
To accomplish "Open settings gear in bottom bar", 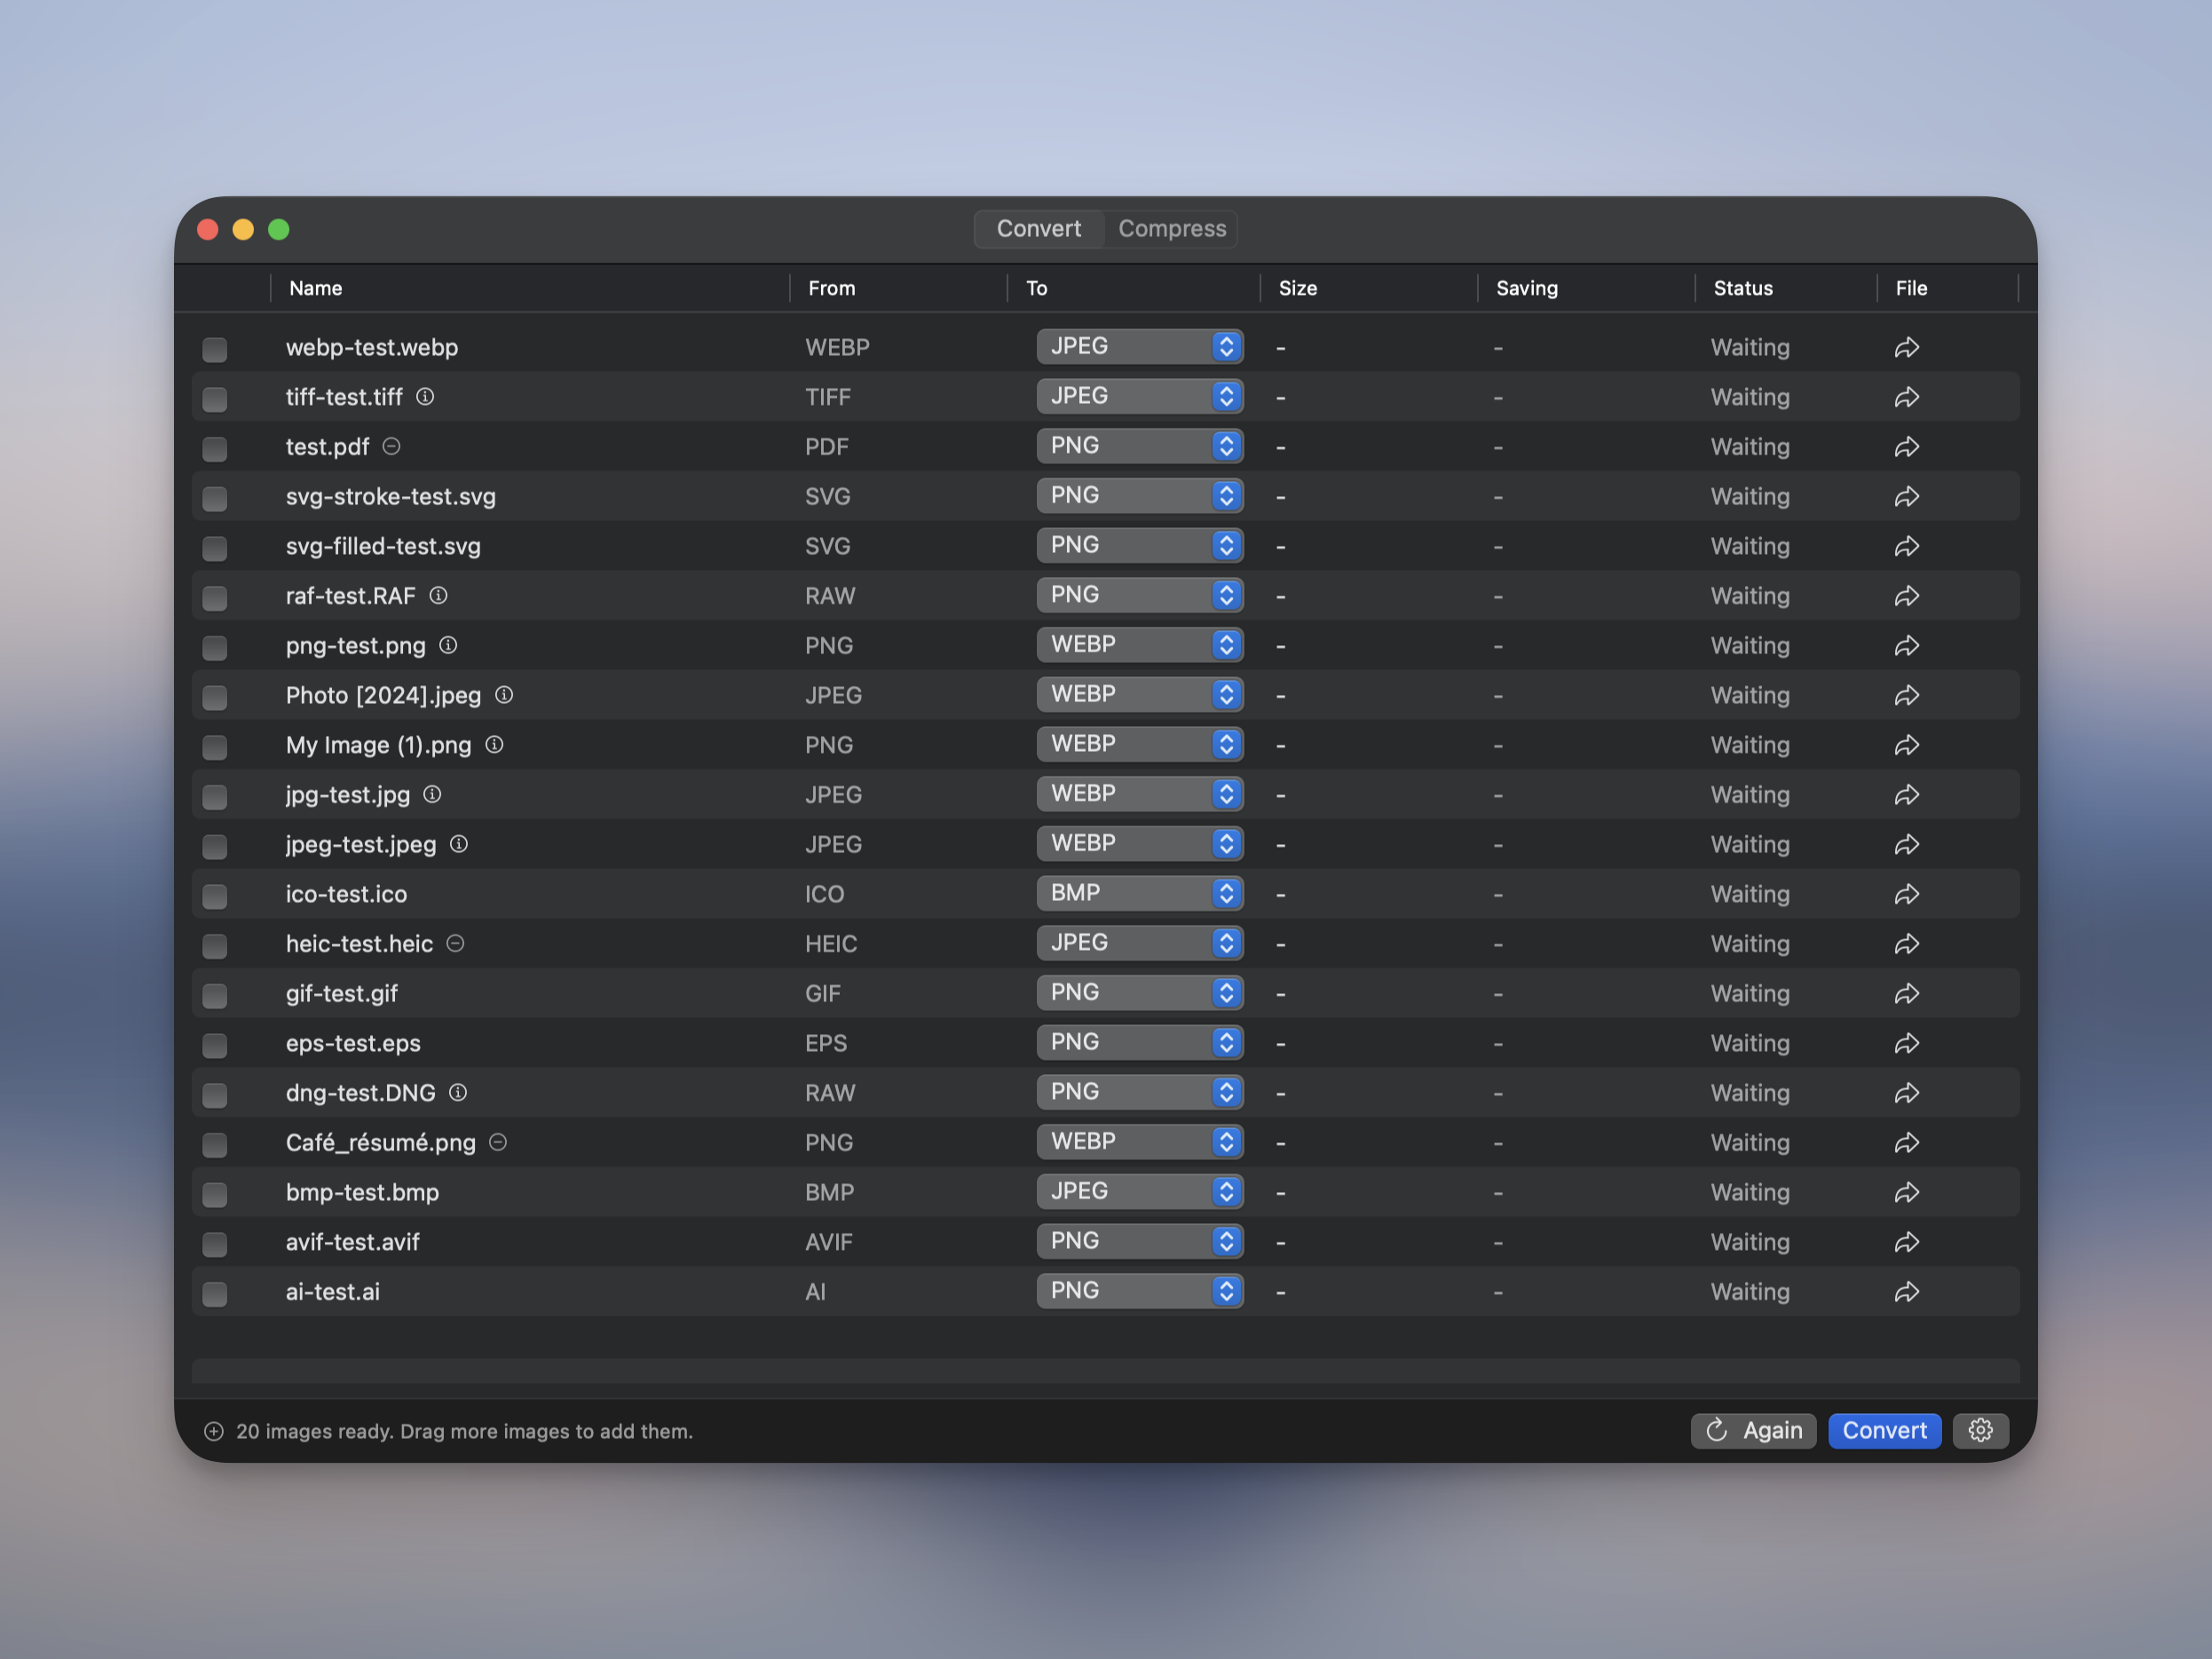I will [1980, 1430].
